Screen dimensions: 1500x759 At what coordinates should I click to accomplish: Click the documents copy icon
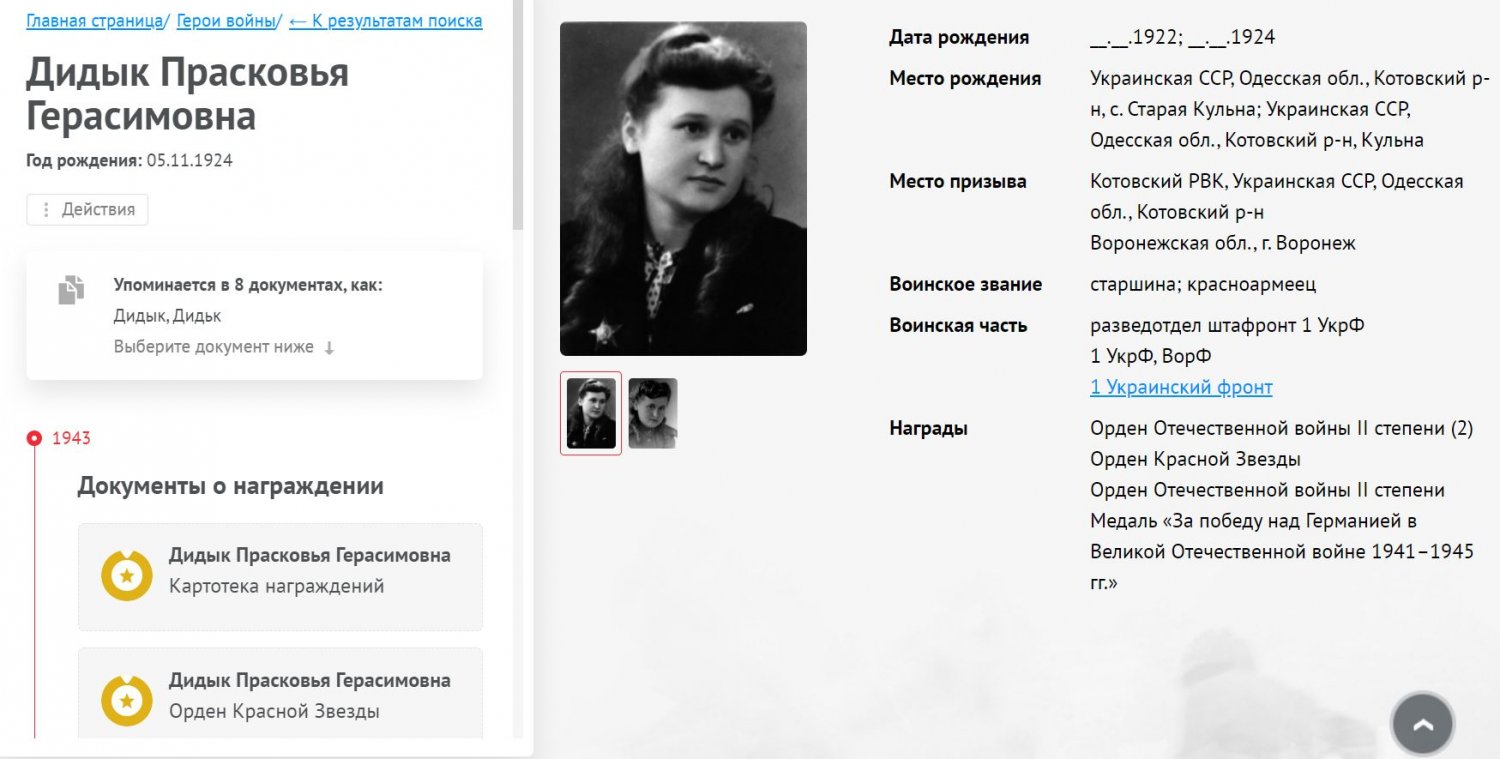[x=71, y=291]
